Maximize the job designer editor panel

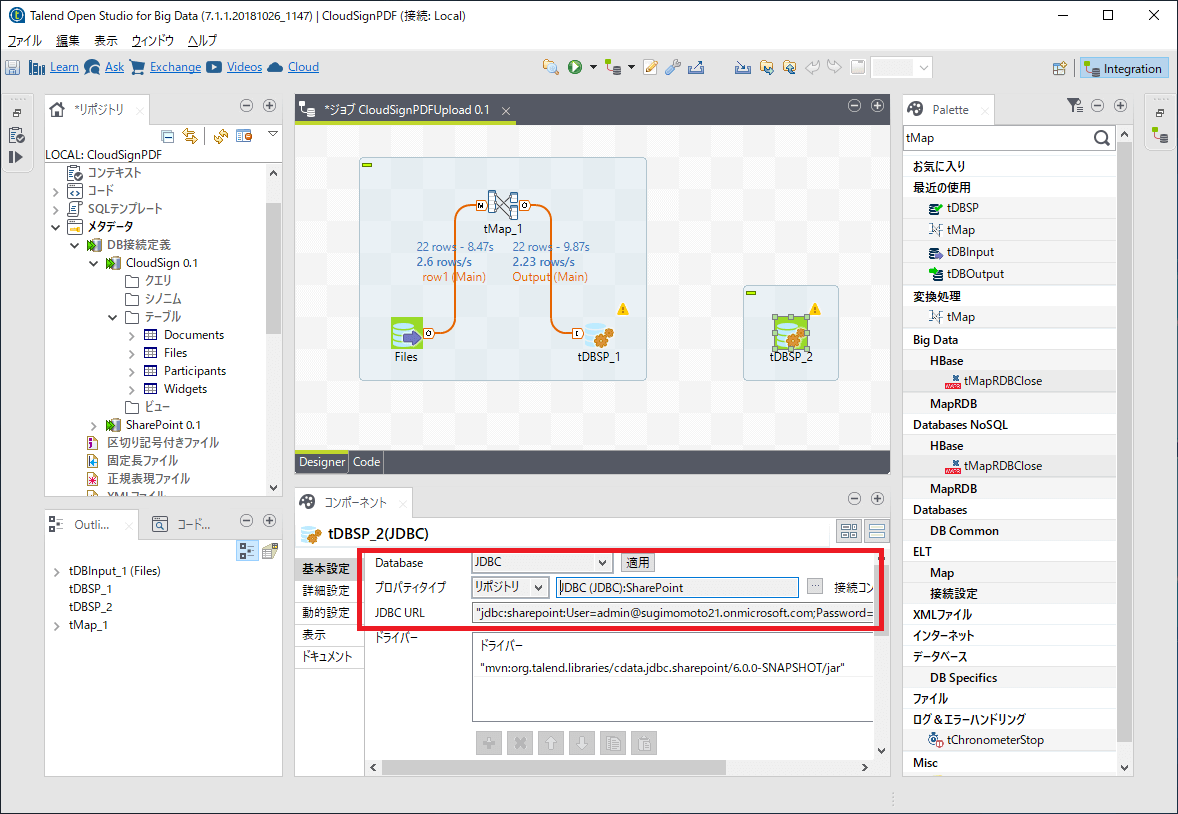coord(877,106)
